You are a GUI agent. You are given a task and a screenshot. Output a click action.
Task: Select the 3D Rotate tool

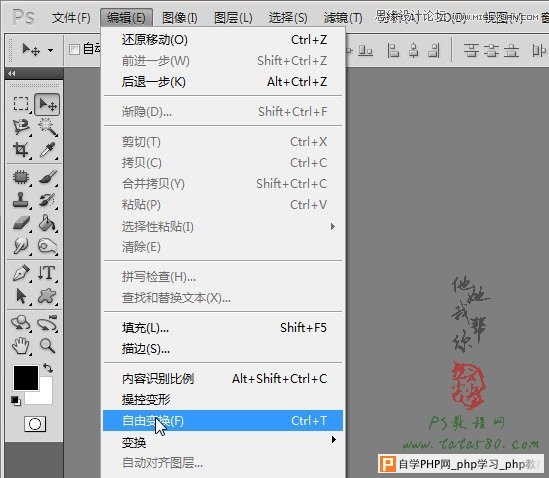[21, 323]
